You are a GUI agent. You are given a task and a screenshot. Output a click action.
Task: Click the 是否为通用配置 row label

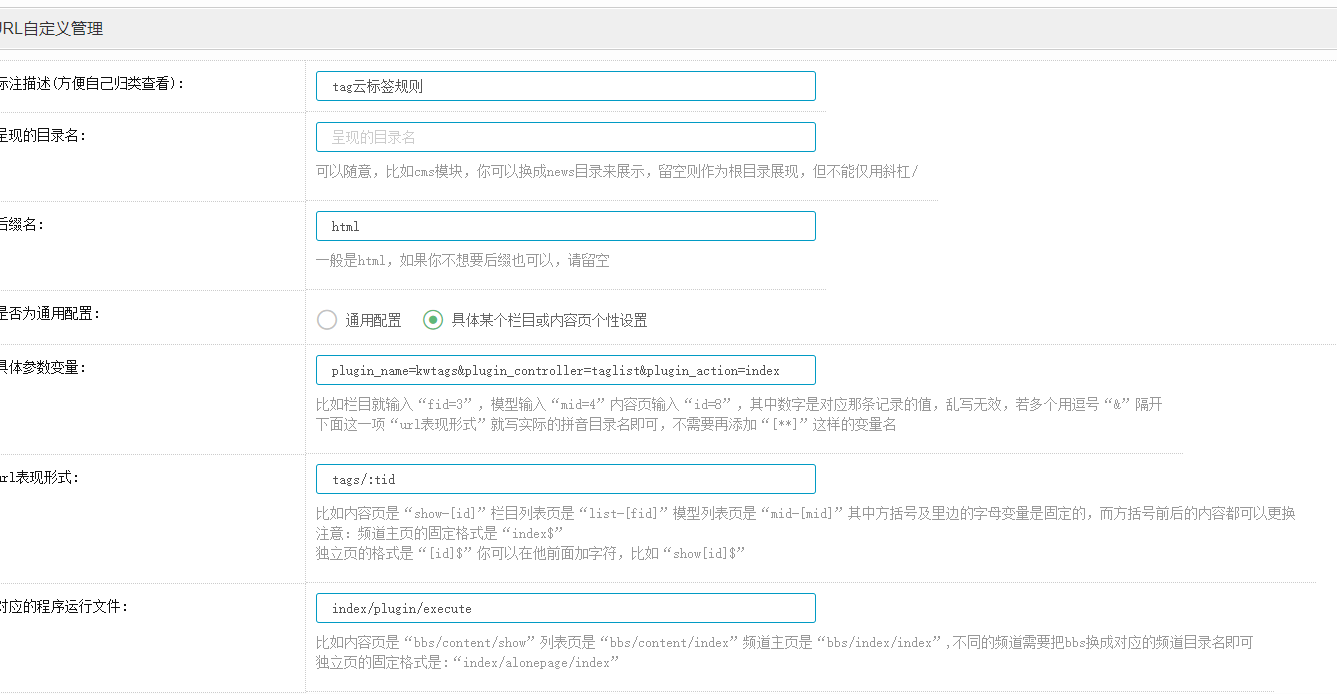point(50,313)
